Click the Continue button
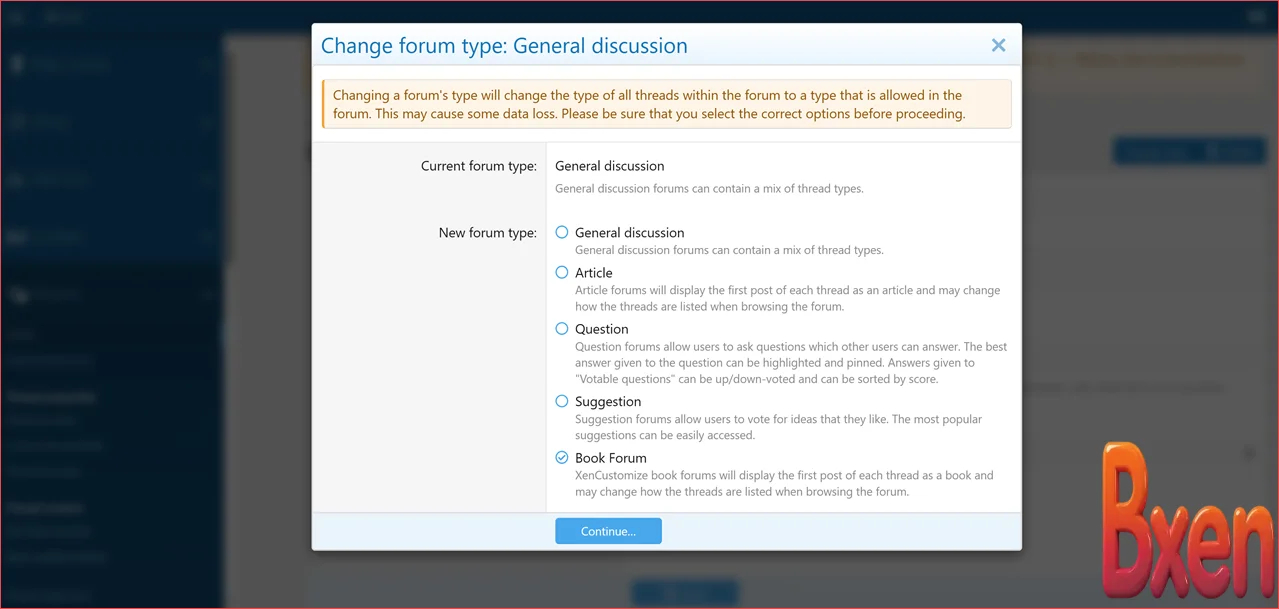The image size is (1279, 609). tap(608, 530)
